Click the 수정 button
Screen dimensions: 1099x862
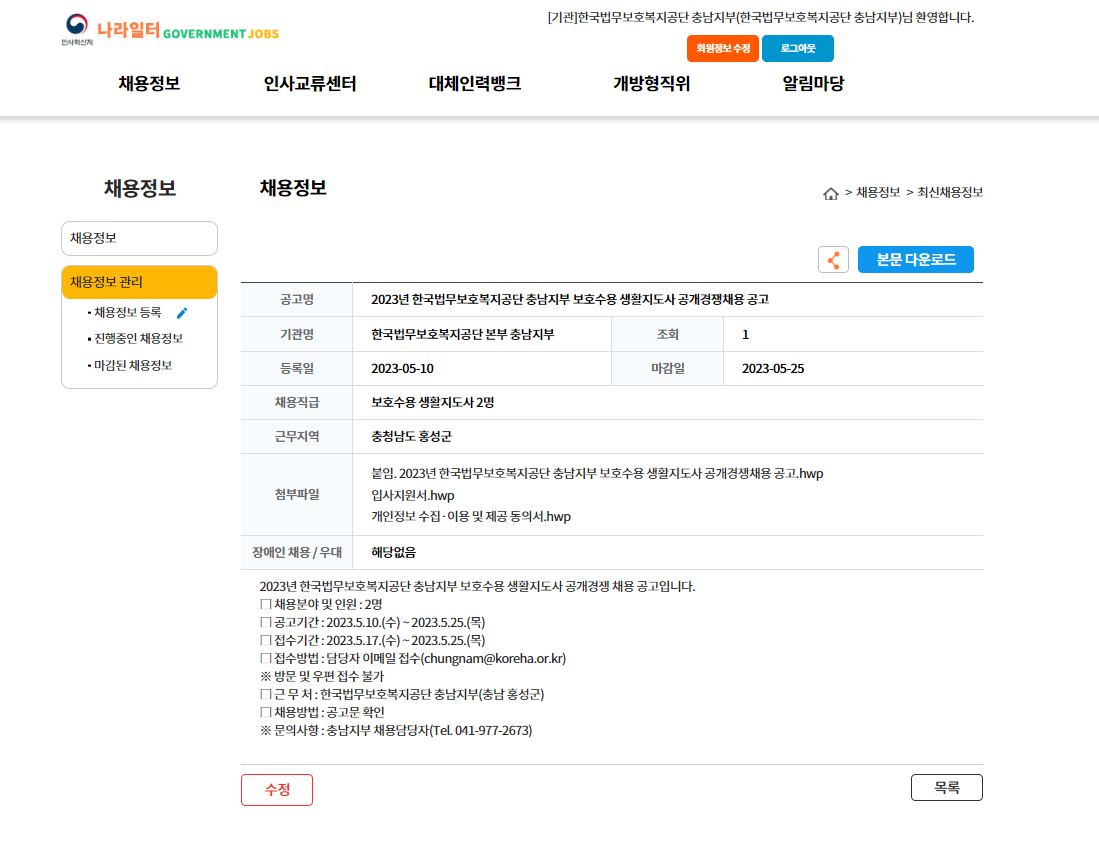pyautogui.click(x=277, y=790)
